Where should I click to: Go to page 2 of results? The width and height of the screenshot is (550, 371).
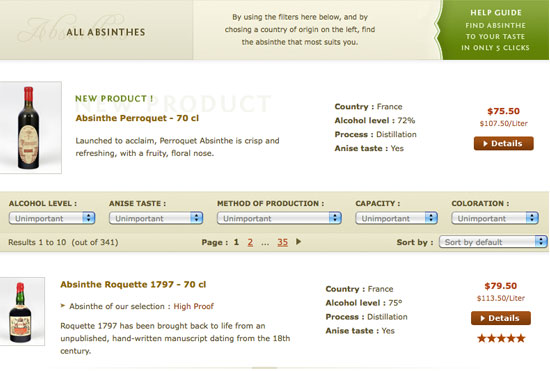(250, 242)
